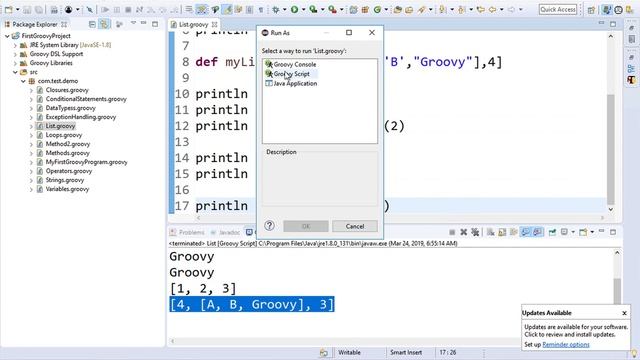Screen dimensions: 640x360
Task: Click the green Run toolbar icon
Action: tap(294, 9)
